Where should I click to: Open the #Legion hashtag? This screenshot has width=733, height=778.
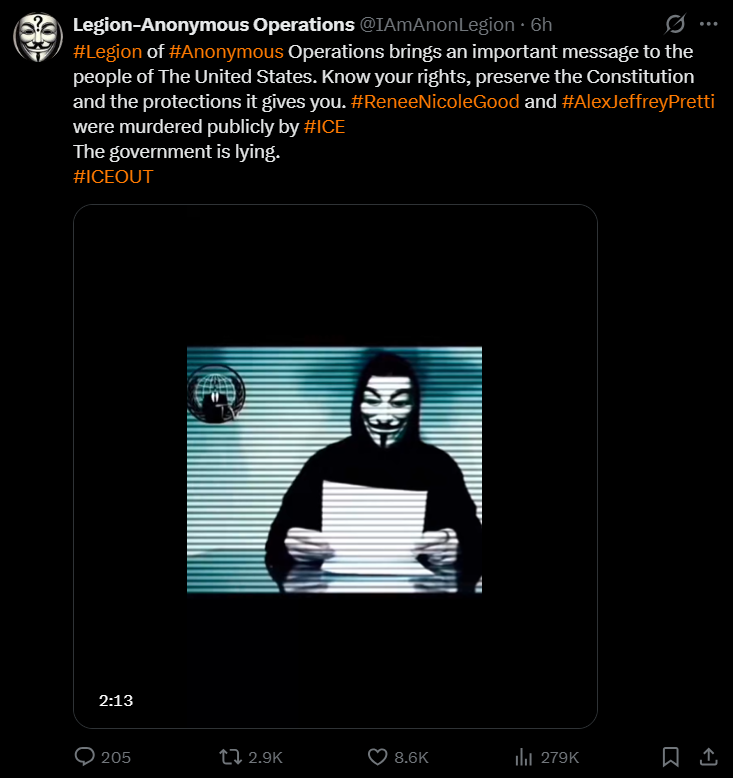108,52
